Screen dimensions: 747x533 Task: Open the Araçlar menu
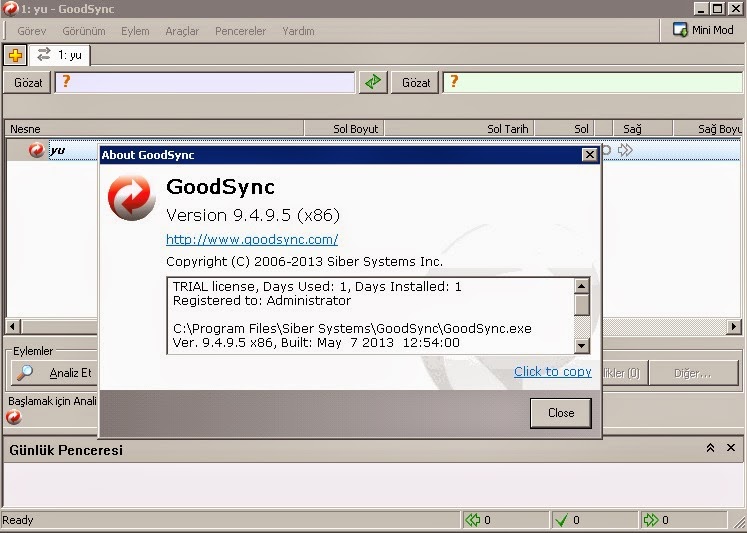tap(182, 31)
